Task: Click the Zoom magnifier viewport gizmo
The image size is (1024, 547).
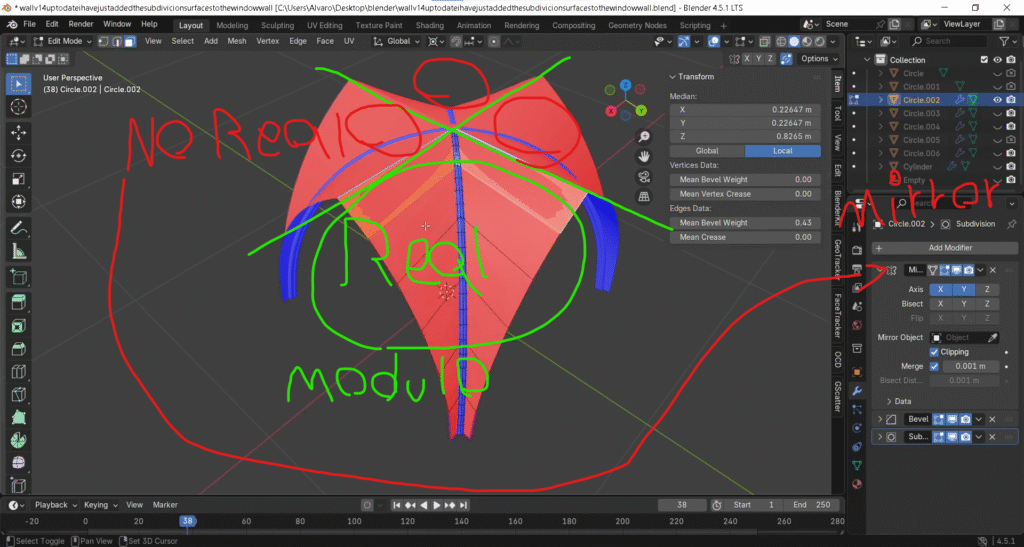Action: point(645,137)
